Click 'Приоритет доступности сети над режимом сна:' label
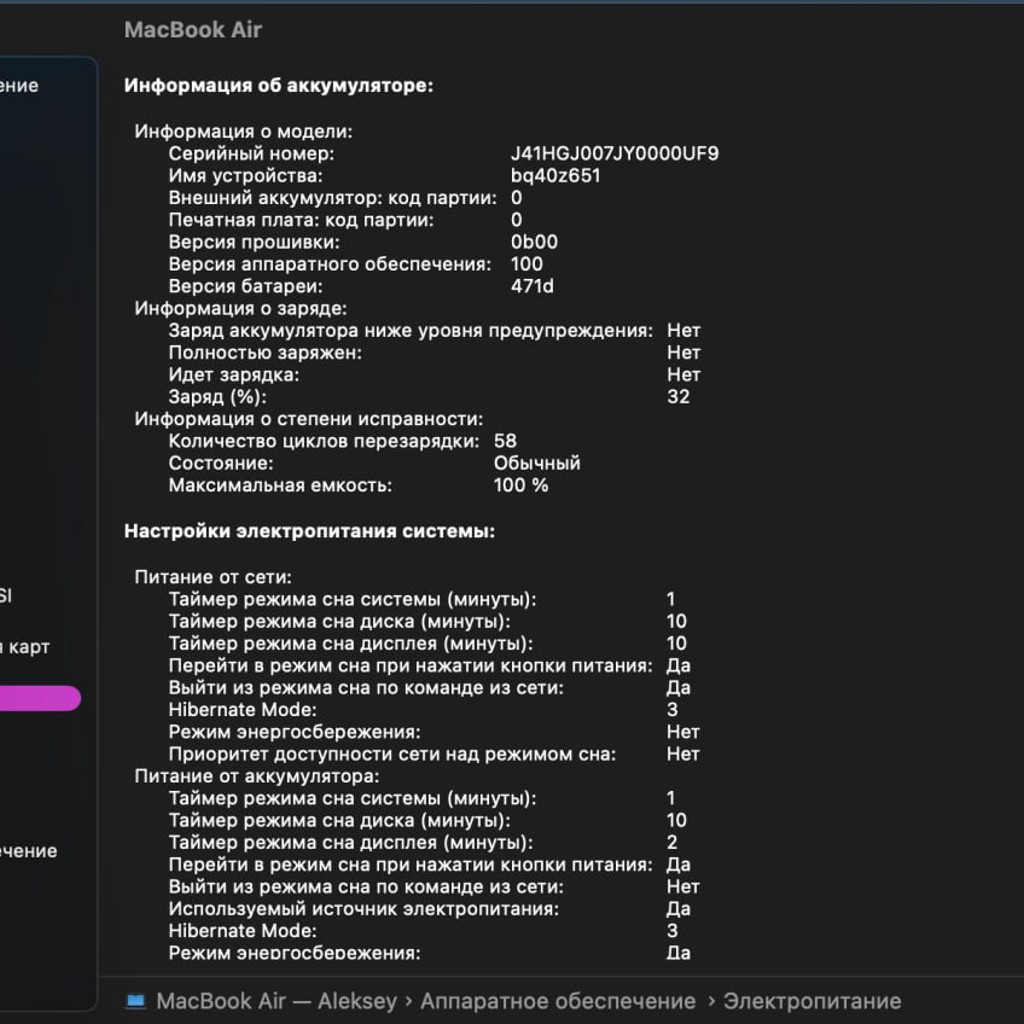1024x1024 pixels. [392, 754]
